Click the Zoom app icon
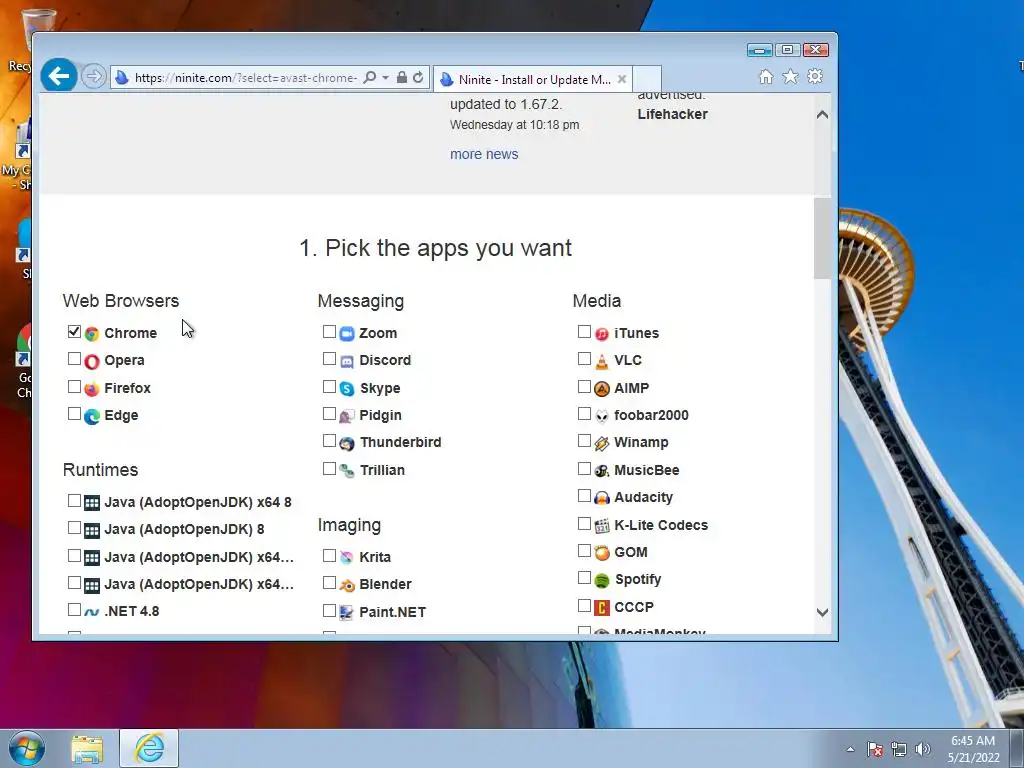Screen dimensions: 1024x768 (347, 334)
